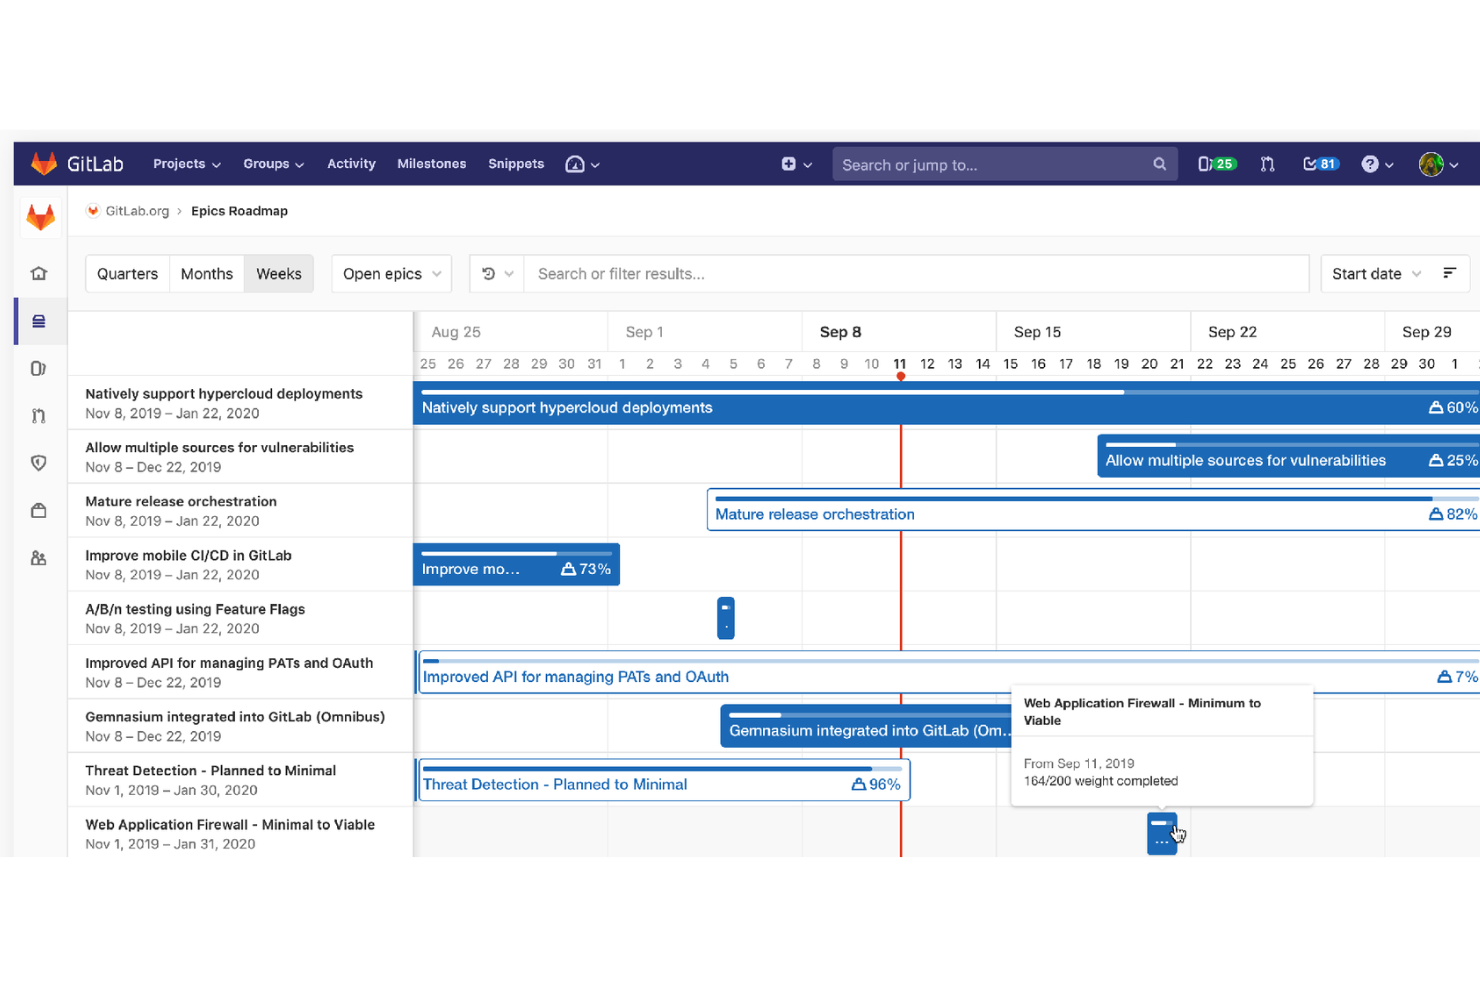1480x987 pixels.
Task: Open the GitLab logo home link
Action: [x=77, y=164]
